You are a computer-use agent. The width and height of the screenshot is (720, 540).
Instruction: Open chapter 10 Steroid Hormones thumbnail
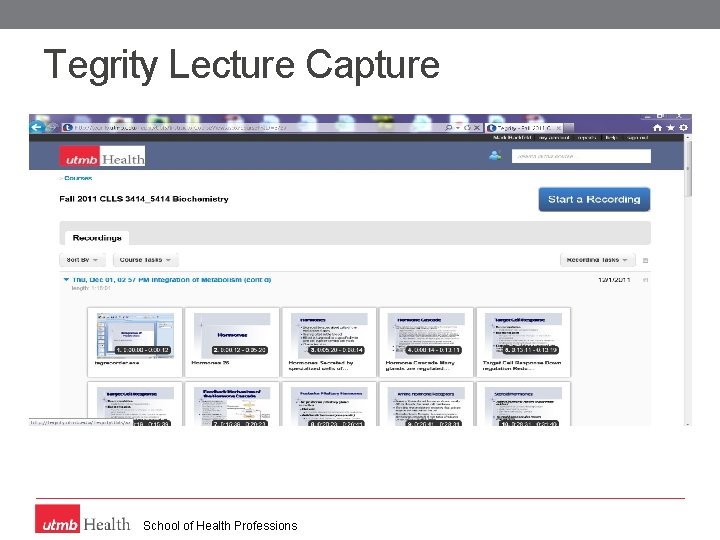tap(523, 404)
